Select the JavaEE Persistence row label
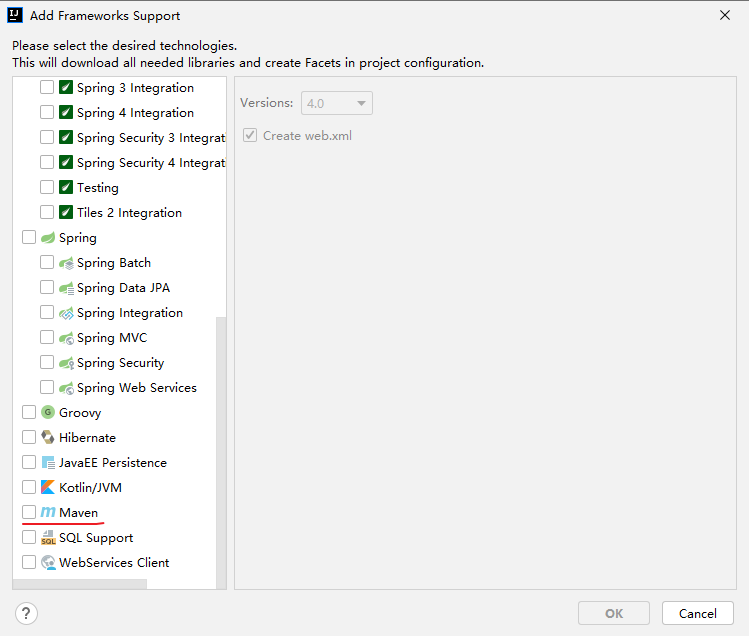749x636 pixels. pos(113,463)
